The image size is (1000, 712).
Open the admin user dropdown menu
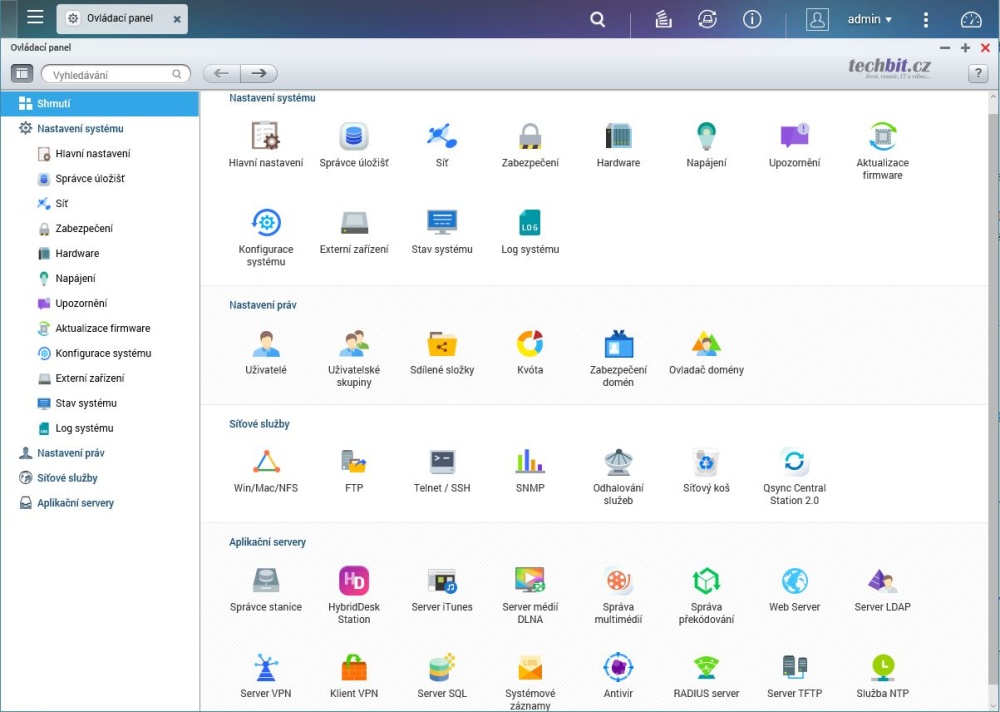[x=869, y=19]
